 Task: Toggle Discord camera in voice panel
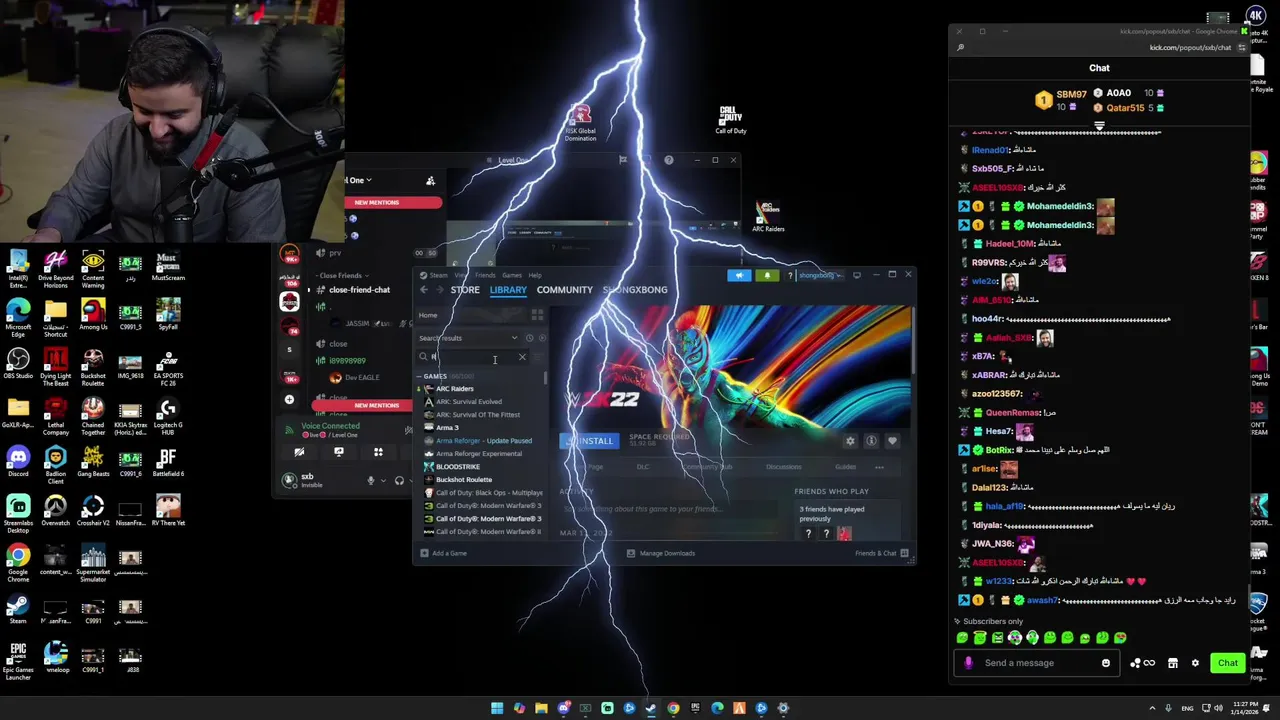(299, 453)
